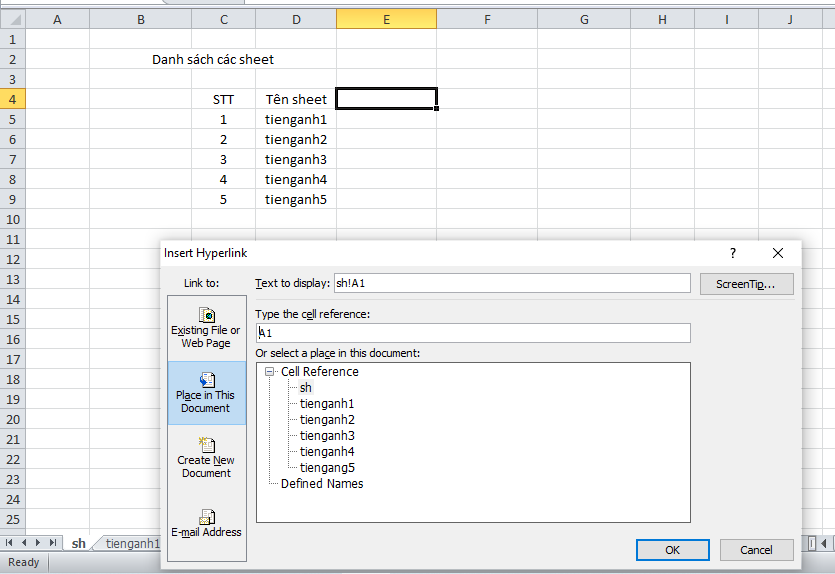Select tienganh3 in the place list
Viewport: 835px width, 574px height.
(327, 436)
